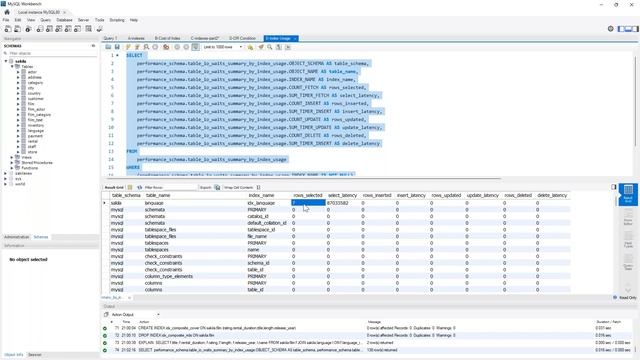640x360 pixels.
Task: Select the language table in schema tree
Action: point(36,131)
